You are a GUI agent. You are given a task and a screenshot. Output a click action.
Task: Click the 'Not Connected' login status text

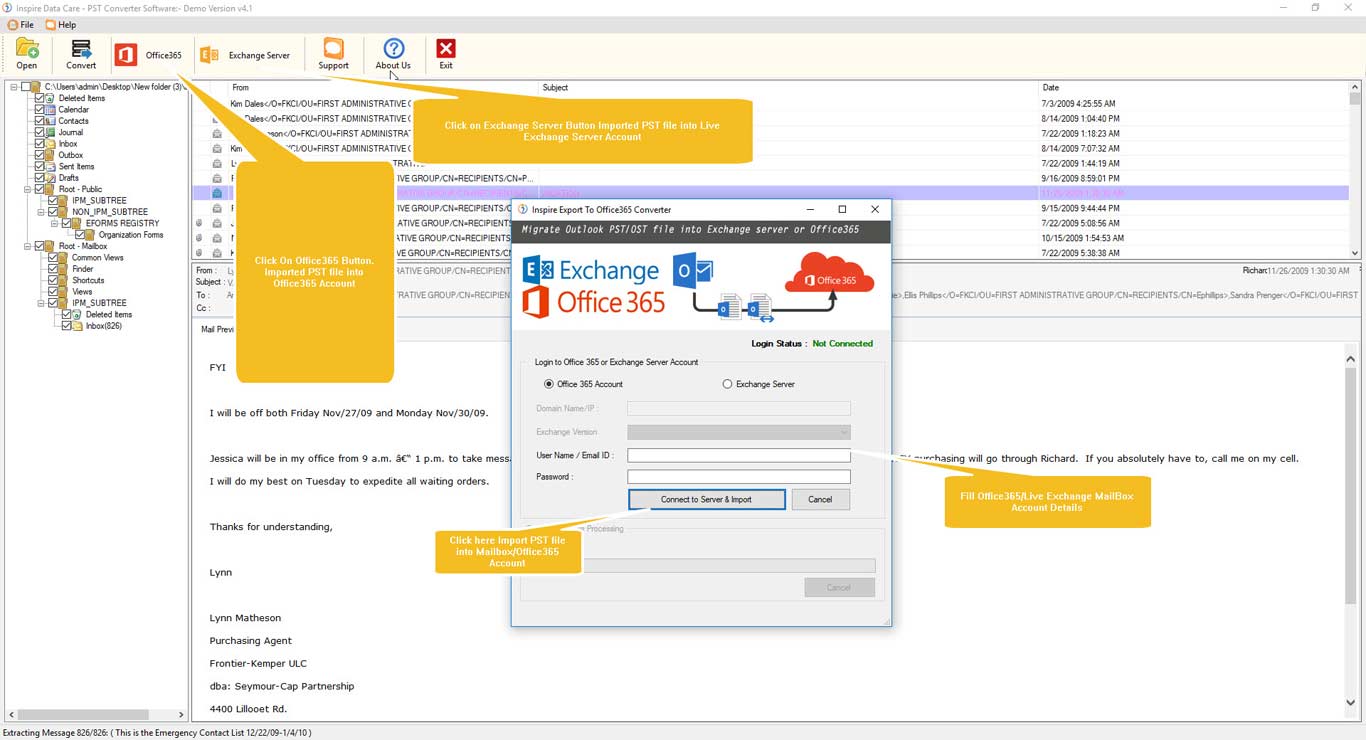pyautogui.click(x=842, y=344)
